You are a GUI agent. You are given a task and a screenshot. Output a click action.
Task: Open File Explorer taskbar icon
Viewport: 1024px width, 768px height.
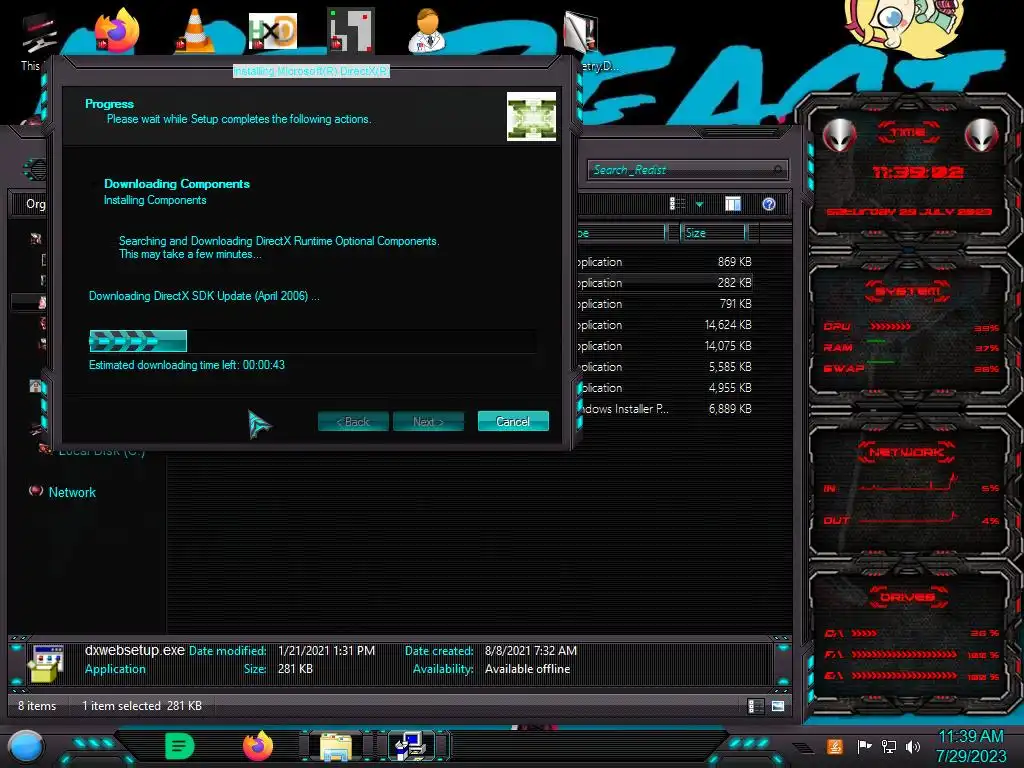pyautogui.click(x=336, y=746)
